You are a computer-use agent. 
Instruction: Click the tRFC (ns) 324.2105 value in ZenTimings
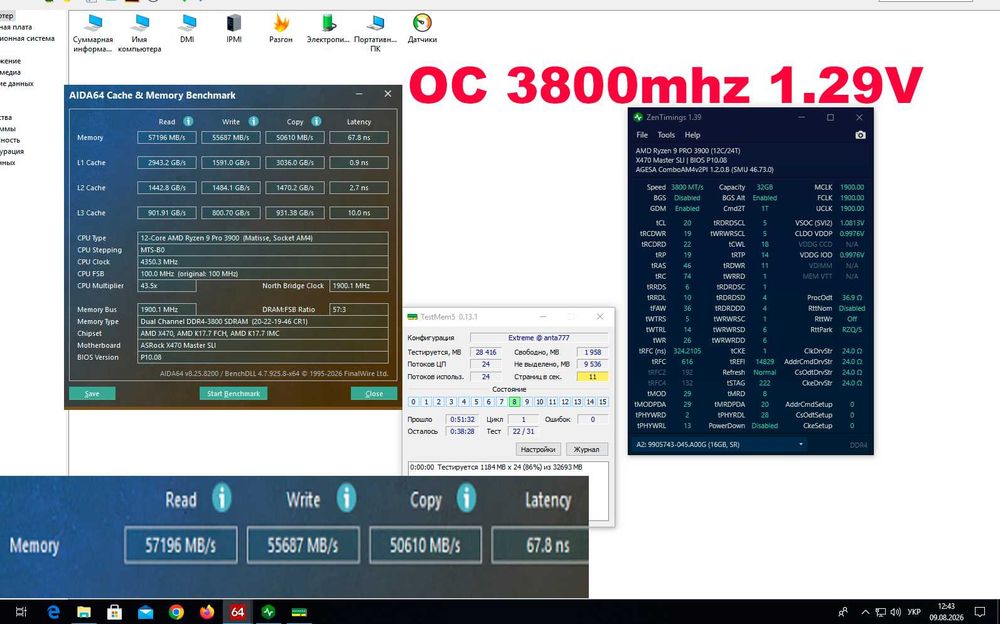[x=687, y=351]
